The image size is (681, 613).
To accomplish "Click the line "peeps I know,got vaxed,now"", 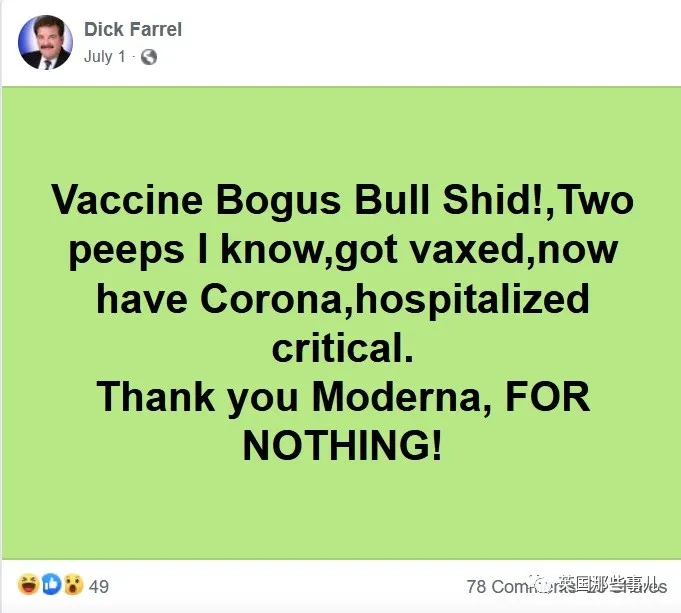I will (342, 250).
